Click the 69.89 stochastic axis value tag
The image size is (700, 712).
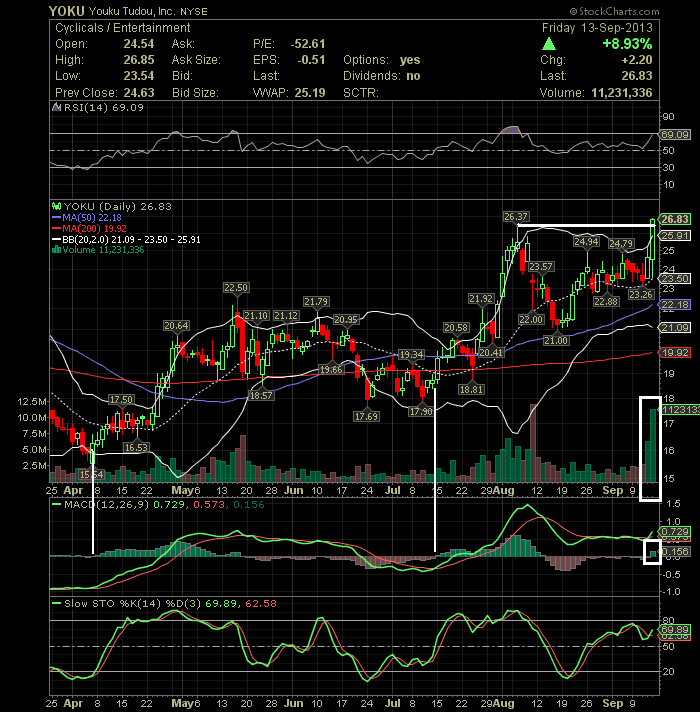[x=675, y=630]
